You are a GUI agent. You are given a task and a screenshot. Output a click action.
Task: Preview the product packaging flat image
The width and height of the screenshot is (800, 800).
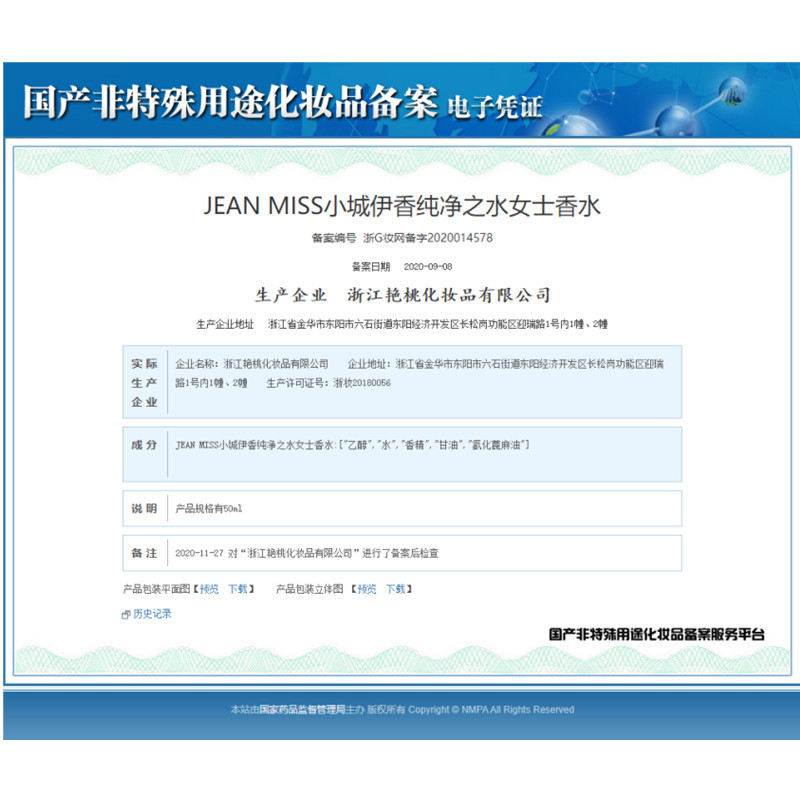[x=209, y=589]
